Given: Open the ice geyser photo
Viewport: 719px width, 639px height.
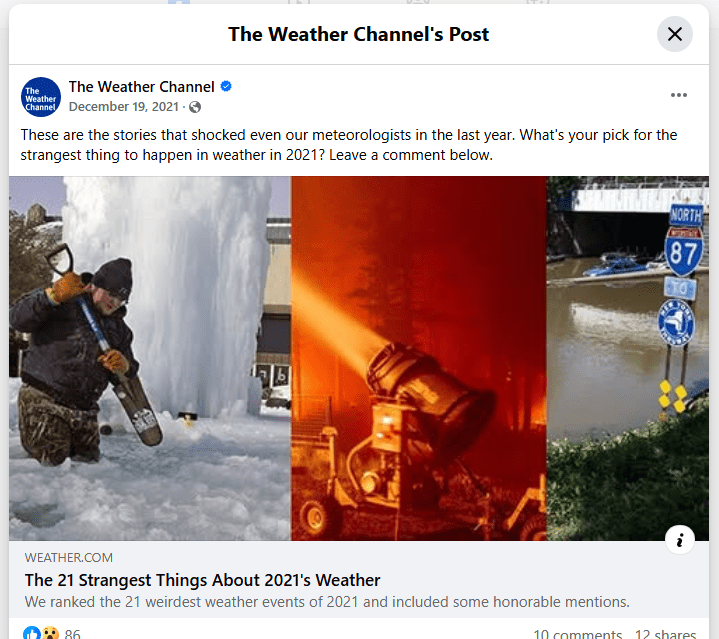Looking at the screenshot, I should point(150,358).
